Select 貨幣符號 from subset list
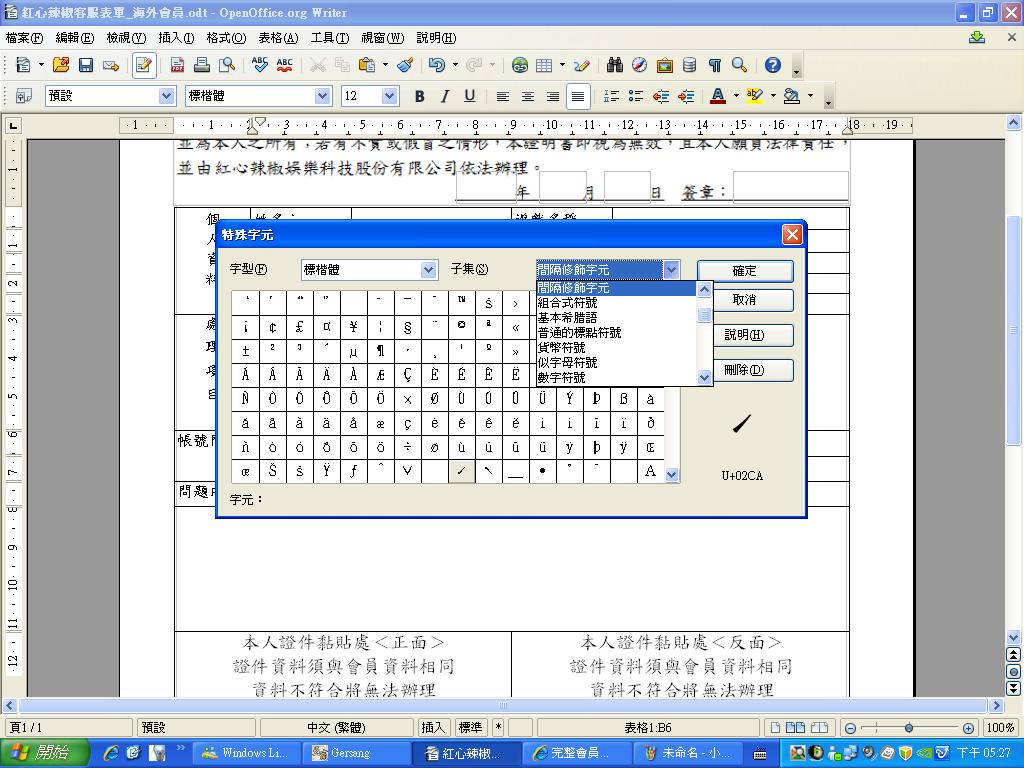Viewport: 1024px width, 768px height. tap(561, 347)
